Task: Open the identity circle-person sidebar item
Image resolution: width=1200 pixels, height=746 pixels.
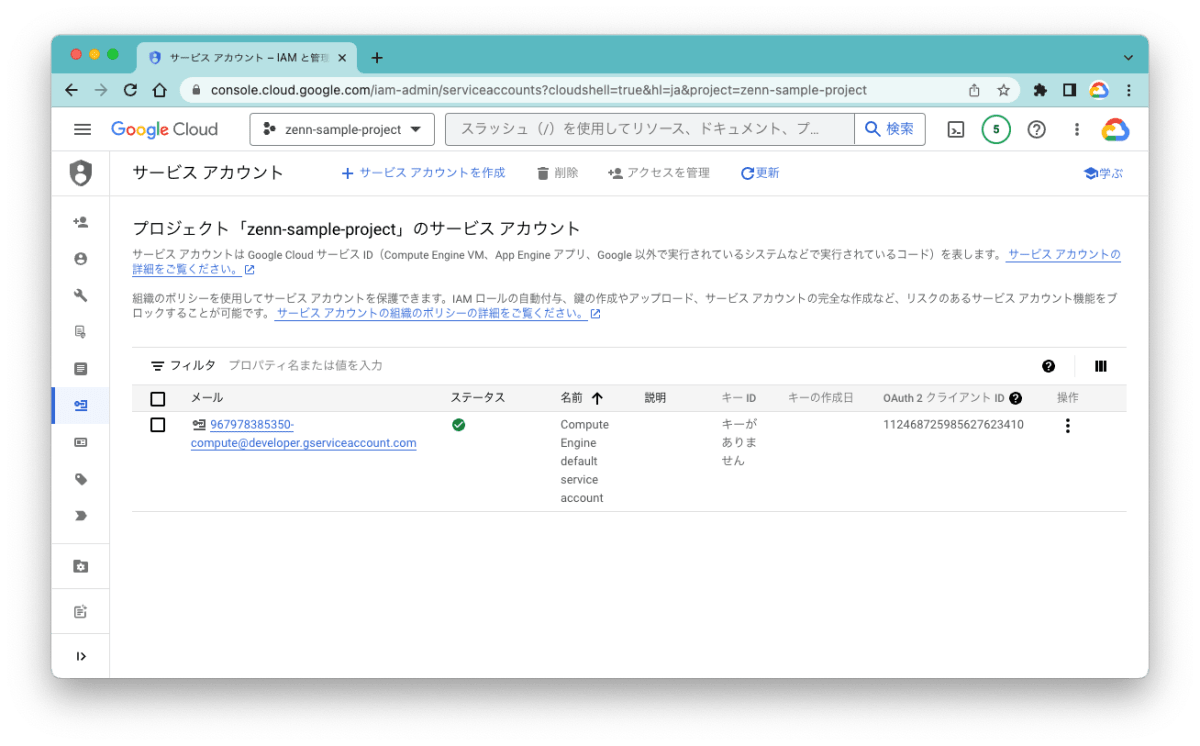Action: pyautogui.click(x=81, y=259)
